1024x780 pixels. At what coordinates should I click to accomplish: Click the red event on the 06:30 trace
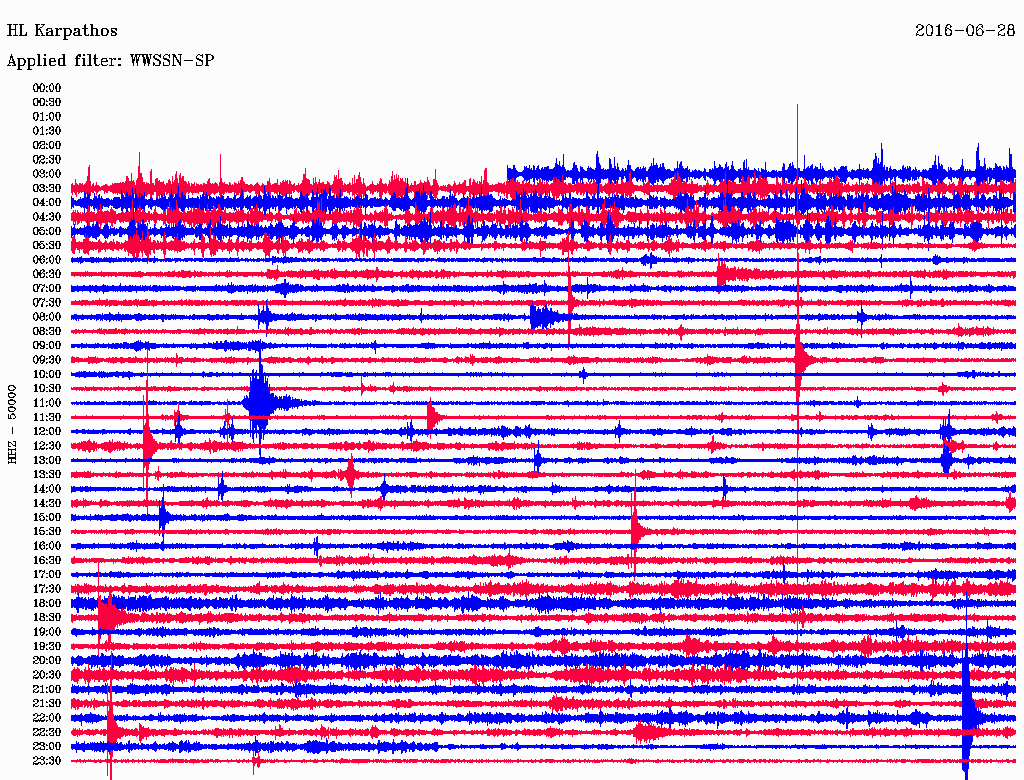coord(728,274)
